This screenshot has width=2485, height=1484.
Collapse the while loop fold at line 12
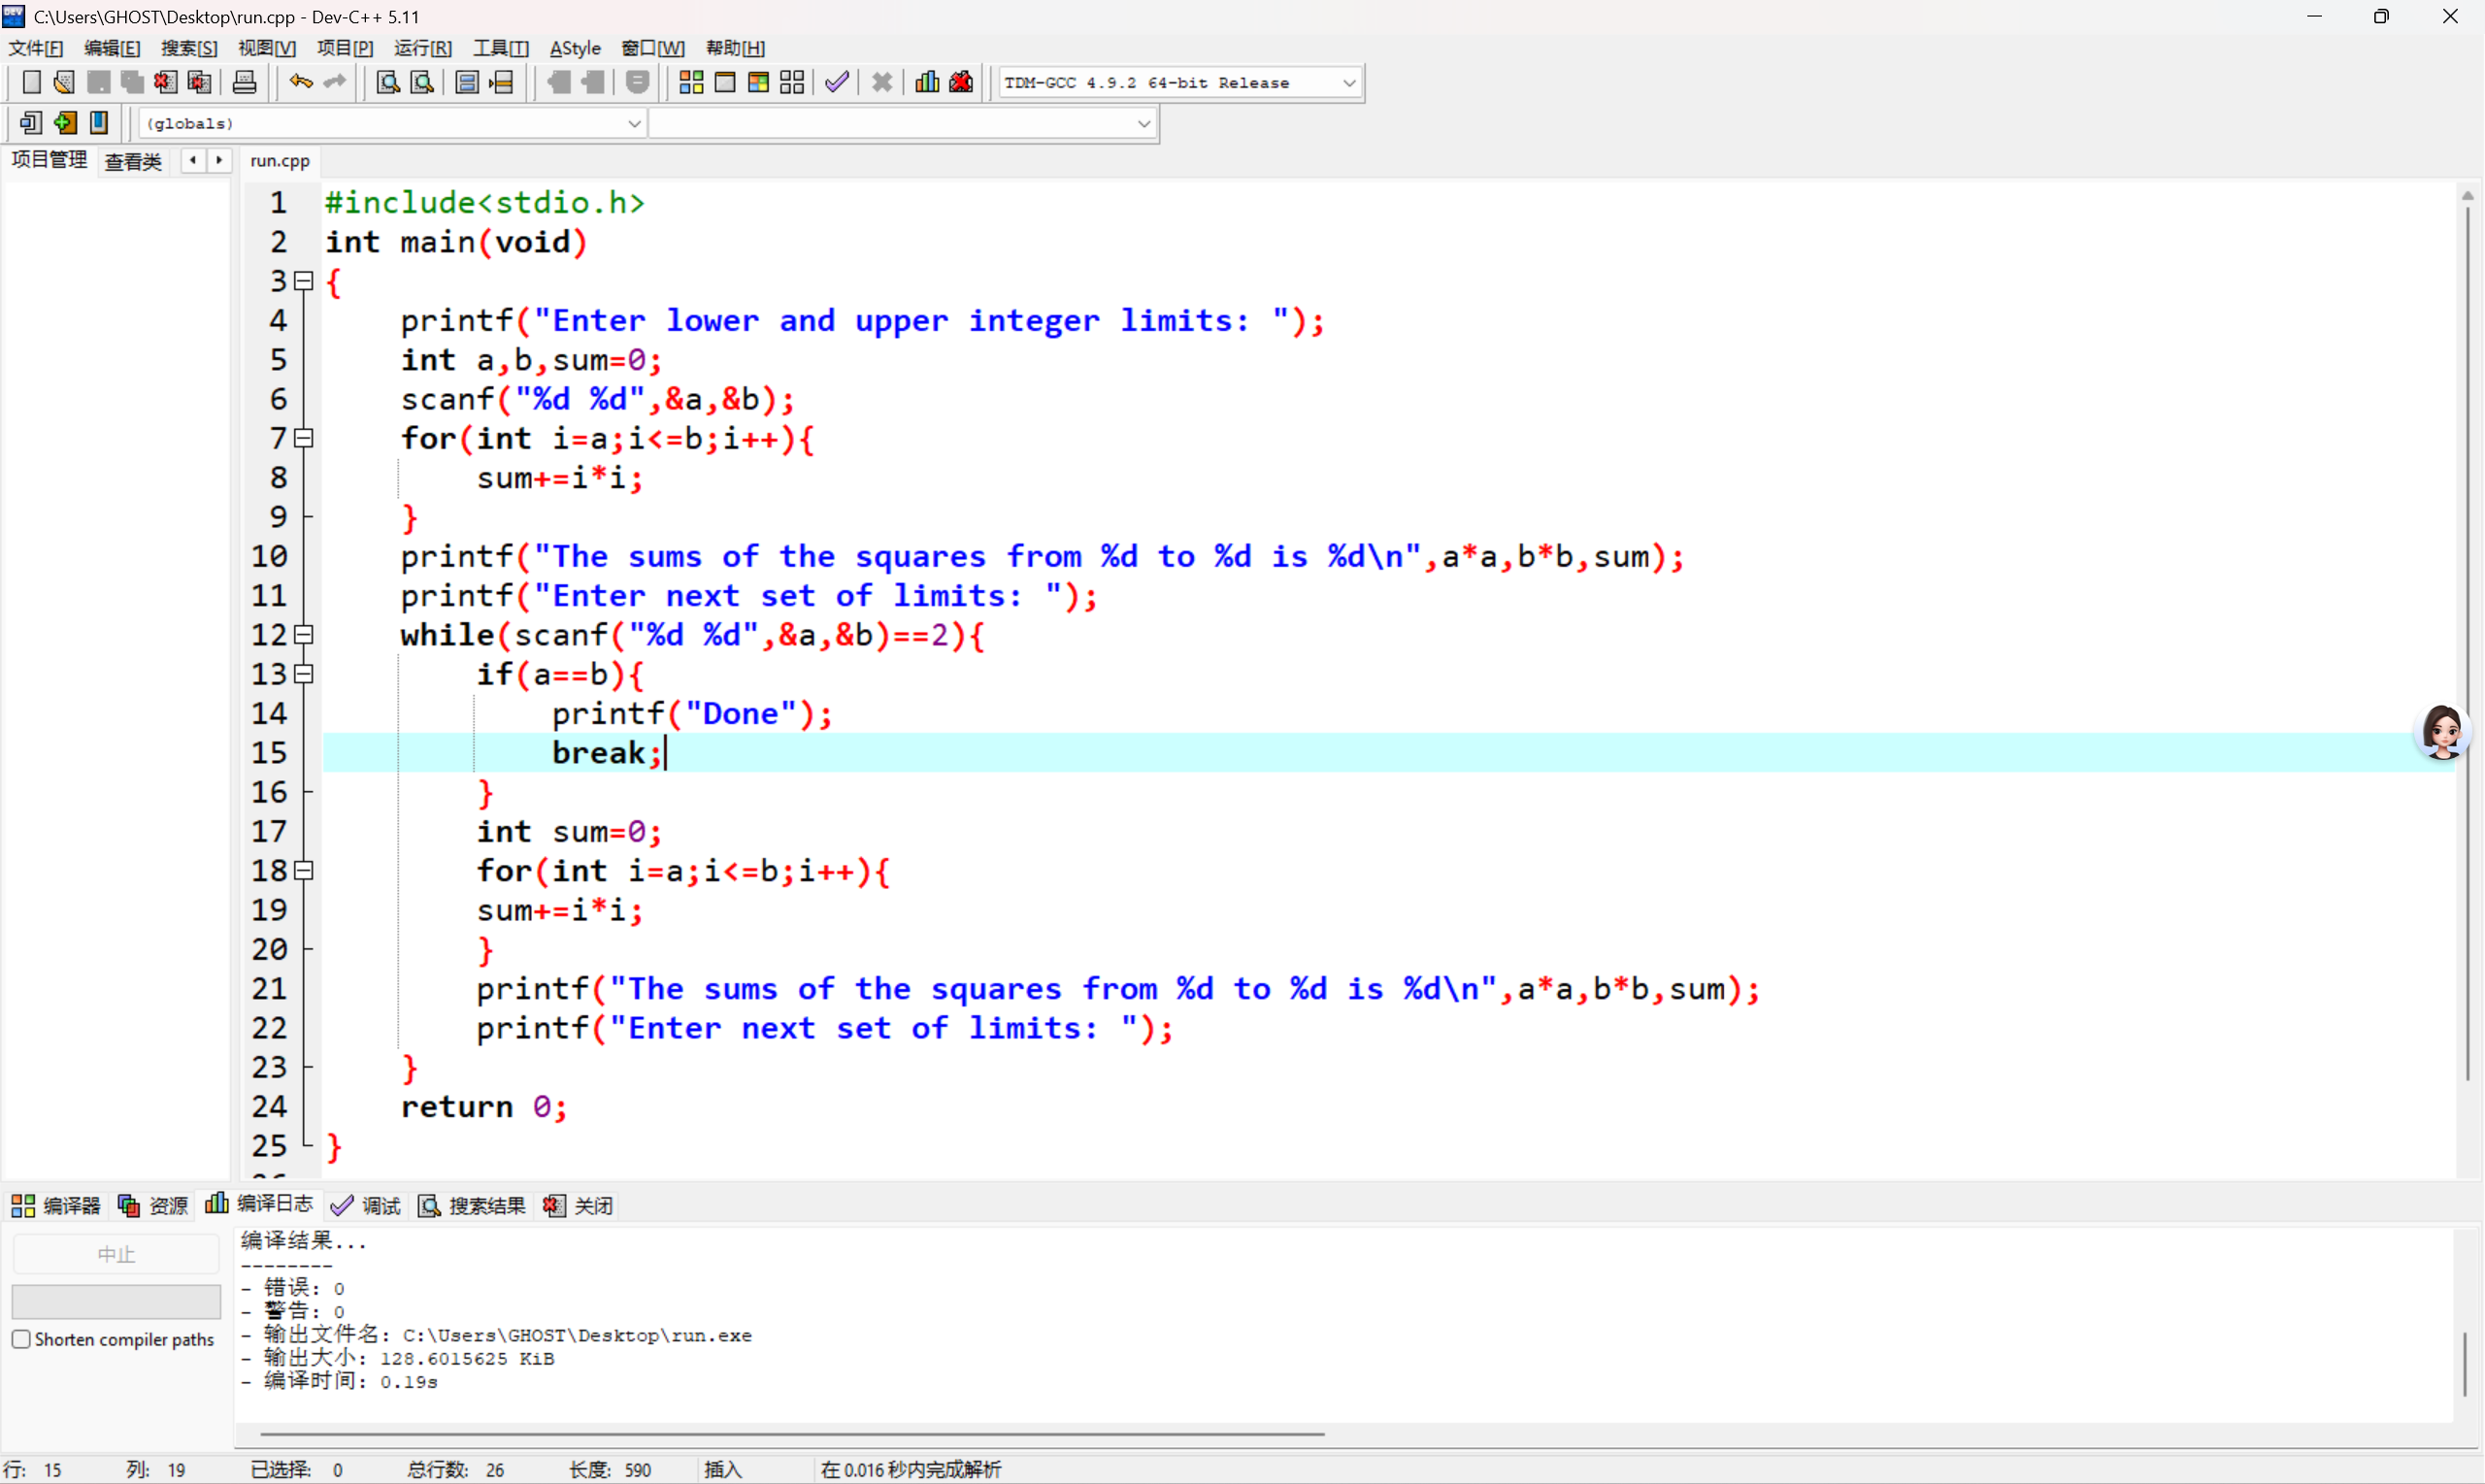tap(304, 635)
